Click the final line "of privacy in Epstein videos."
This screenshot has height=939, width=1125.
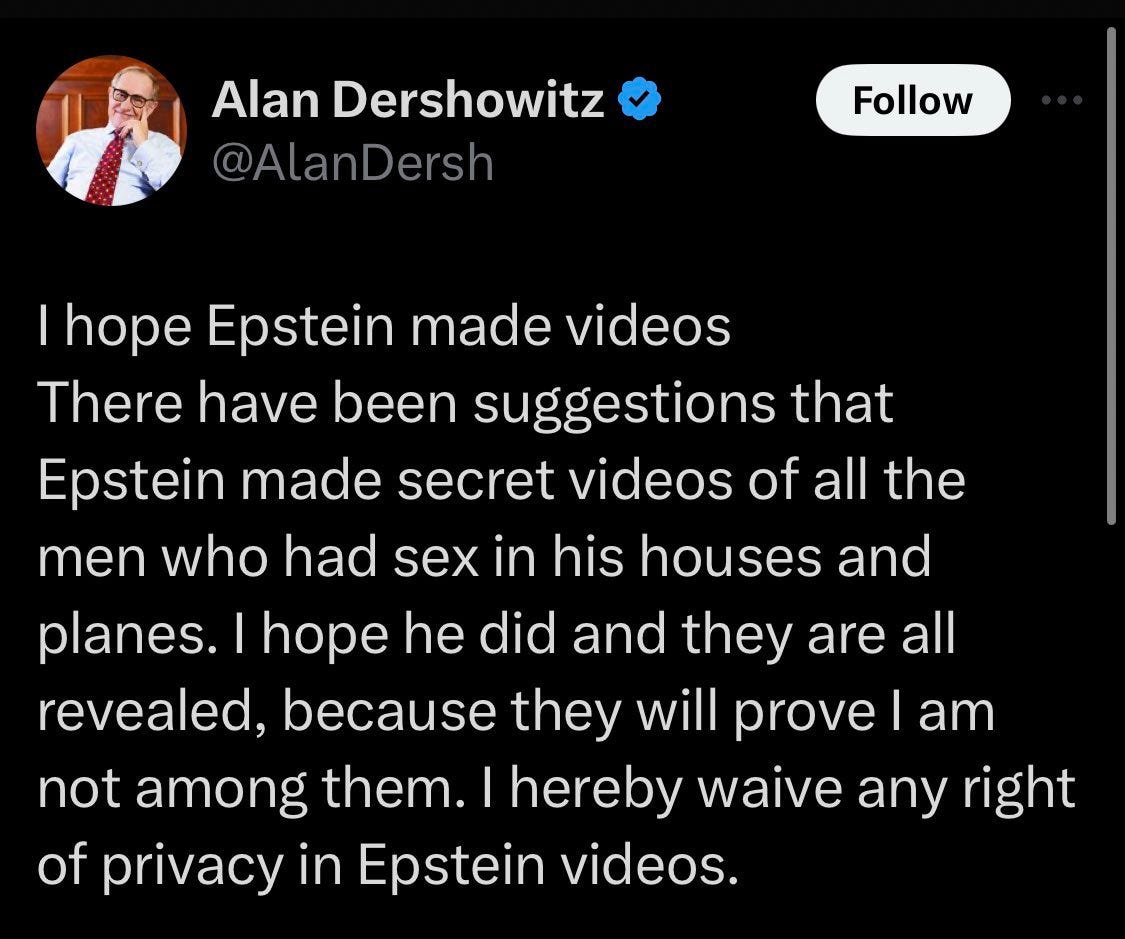pyautogui.click(x=387, y=866)
